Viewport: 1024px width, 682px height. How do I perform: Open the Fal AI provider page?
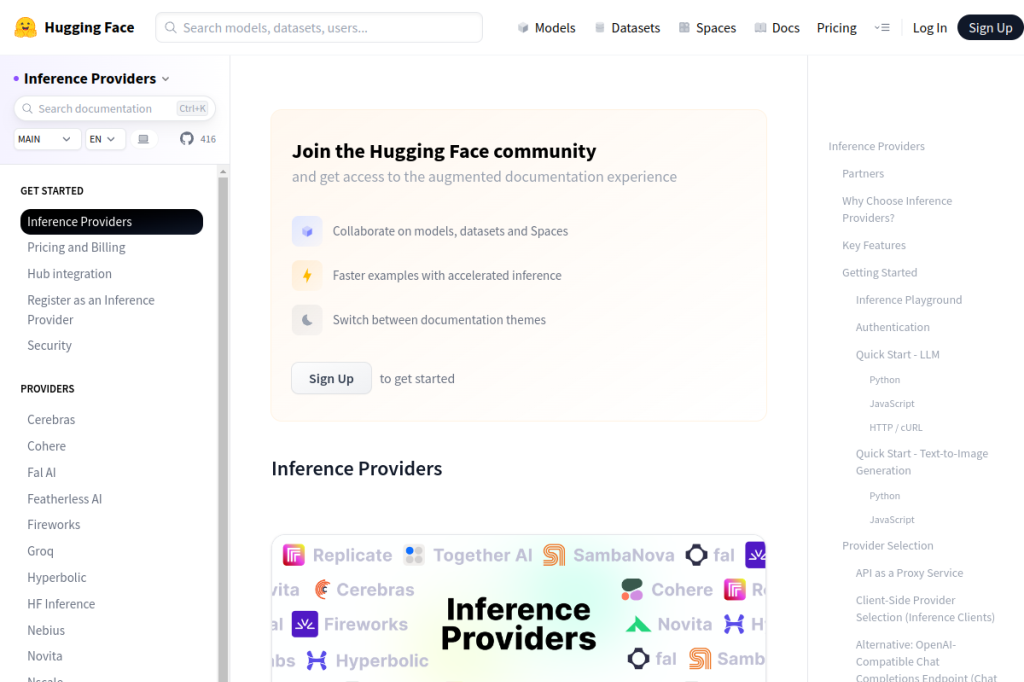pyautogui.click(x=41, y=472)
